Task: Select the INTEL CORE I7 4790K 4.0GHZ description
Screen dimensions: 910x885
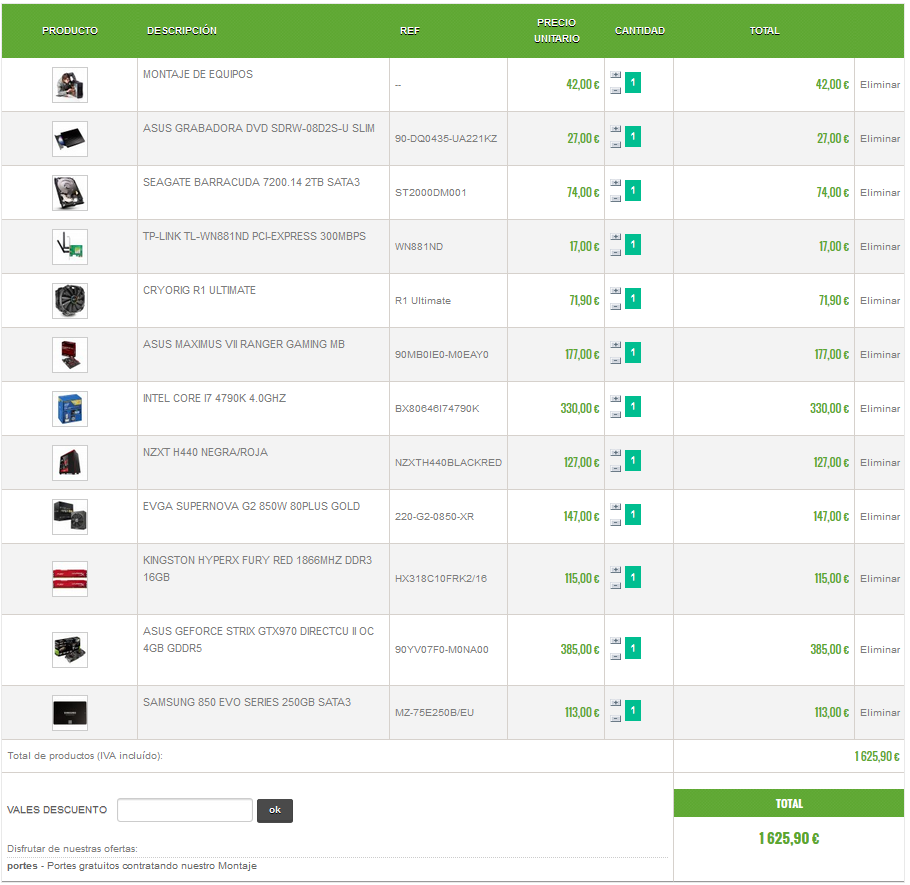Action: coord(215,398)
